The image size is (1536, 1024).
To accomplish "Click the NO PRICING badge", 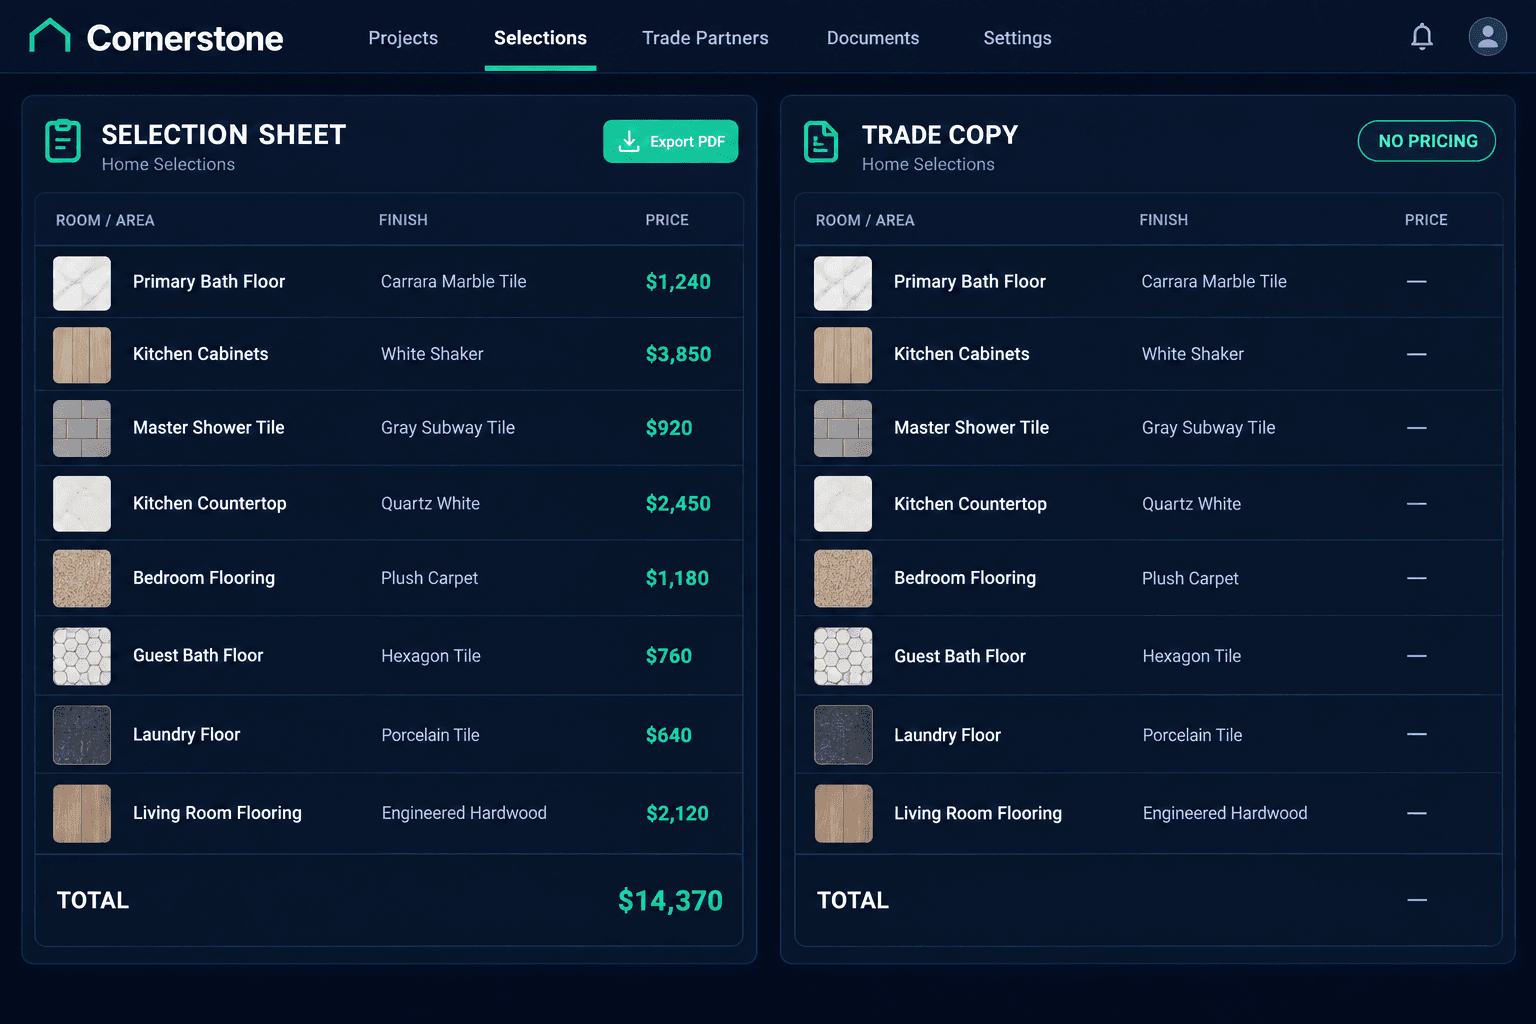I will (x=1427, y=141).
